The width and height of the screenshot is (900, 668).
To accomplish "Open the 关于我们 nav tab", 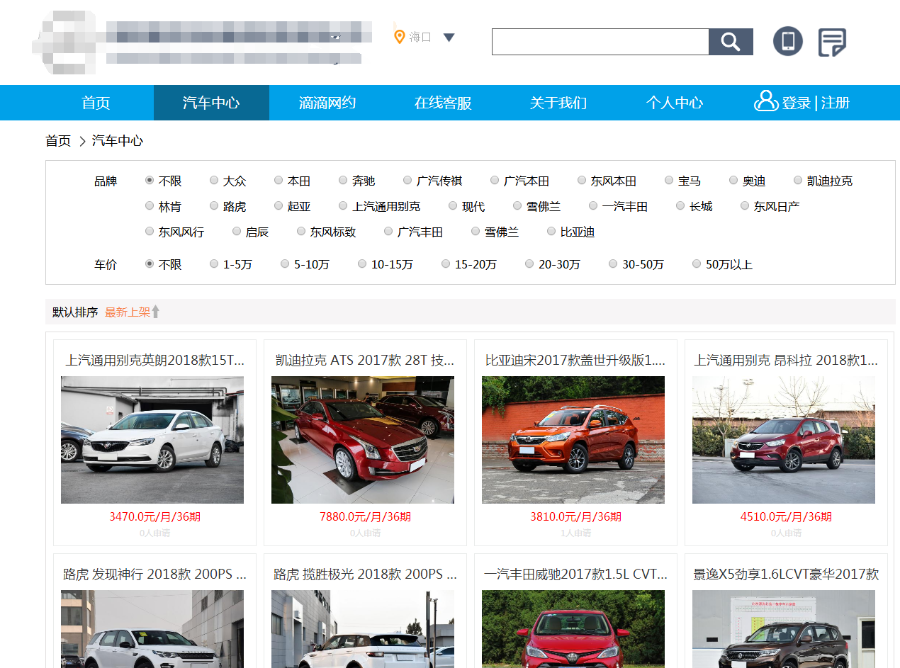I will [x=558, y=103].
